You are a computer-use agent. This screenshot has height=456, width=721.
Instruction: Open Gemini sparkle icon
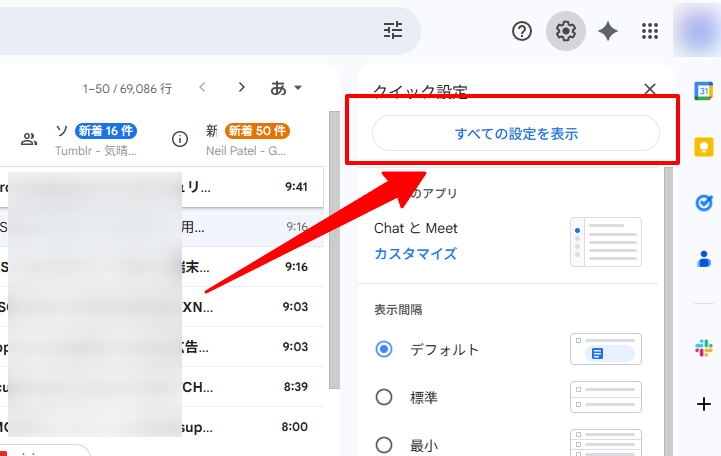coord(608,31)
